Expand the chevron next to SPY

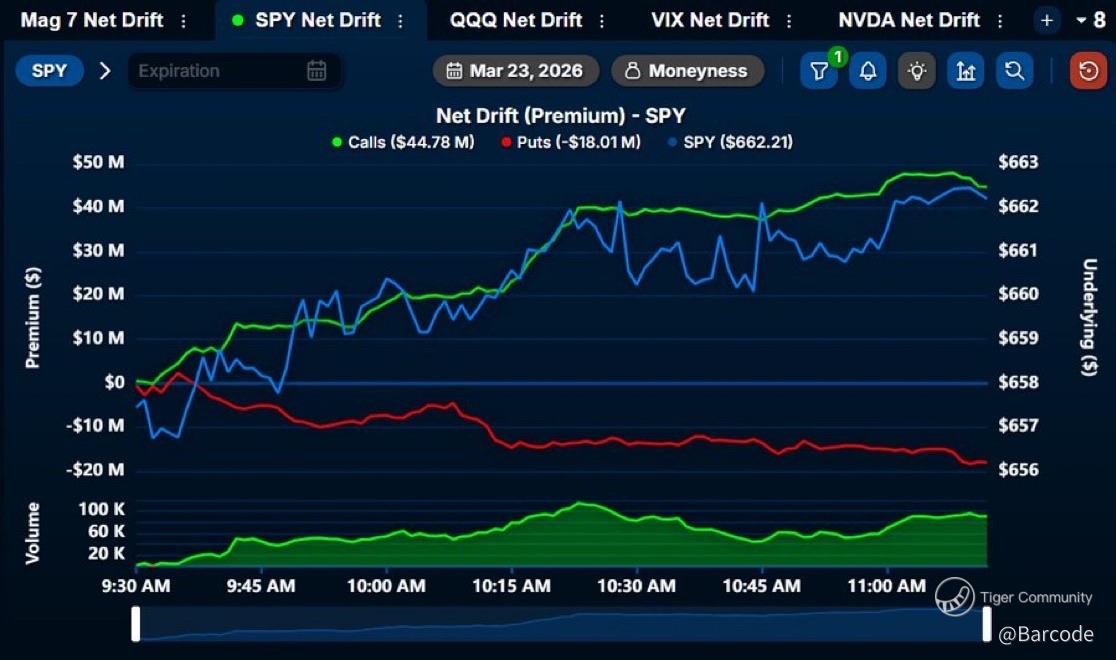105,70
